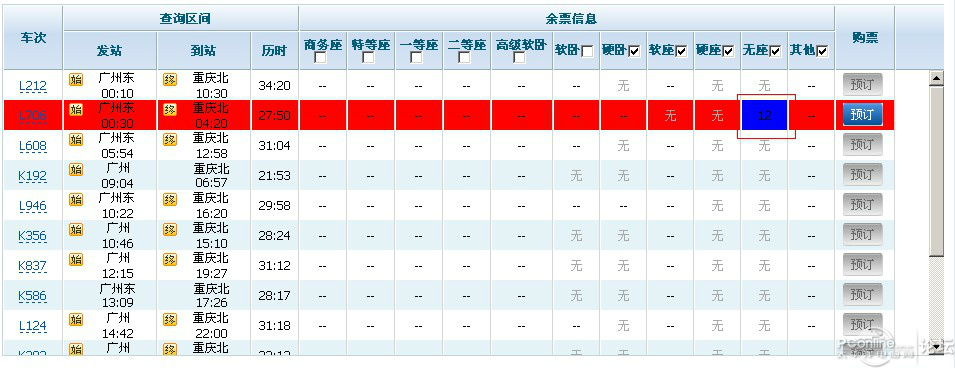This screenshot has width=955, height=368.
Task: Click the blue 预订 button for L706
Action: tap(862, 115)
